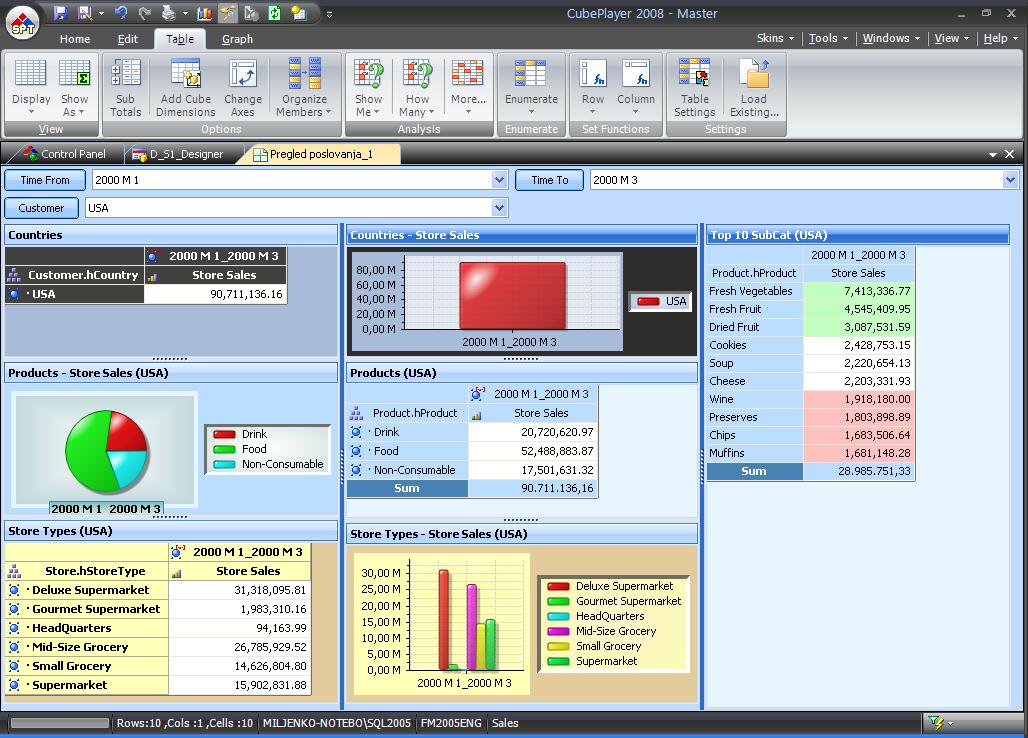The image size is (1028, 738).
Task: Expand the Customer combo box arrow
Action: [500, 208]
